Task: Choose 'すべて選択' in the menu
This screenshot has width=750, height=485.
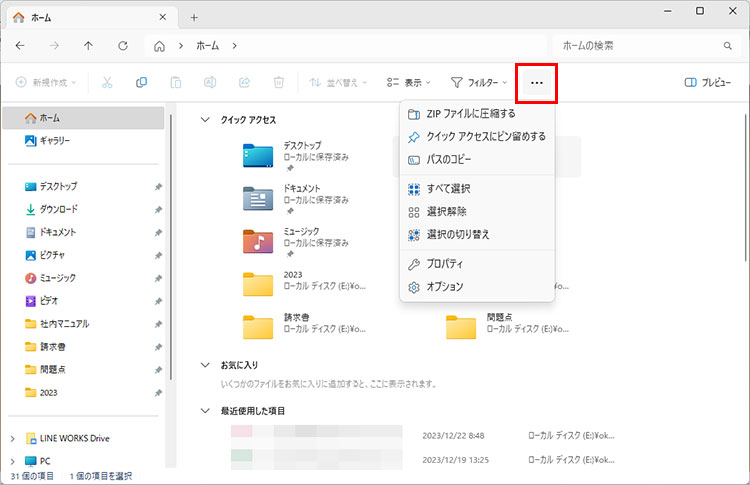Action: [x=448, y=188]
